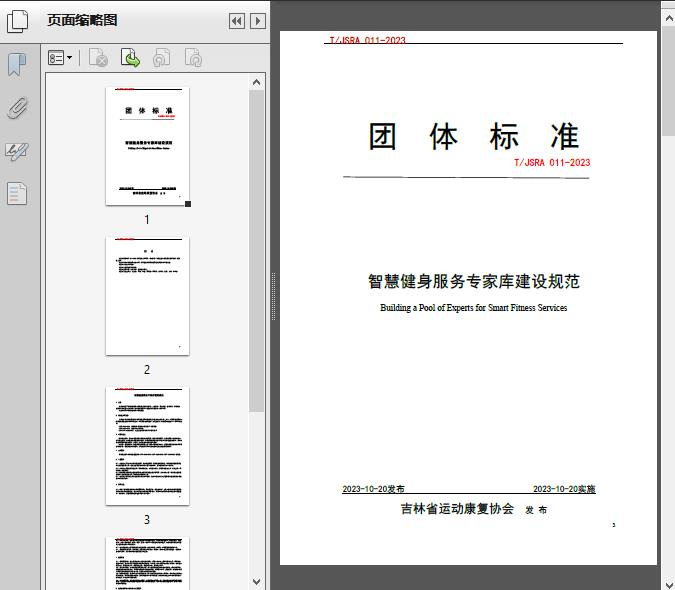The width and height of the screenshot is (675, 590).
Task: Open thumbnail options dropdown menu
Action: [x=60, y=58]
